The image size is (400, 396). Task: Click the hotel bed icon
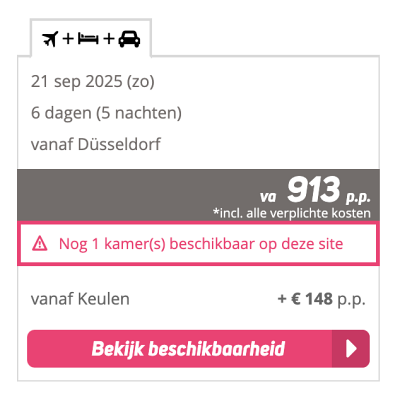click(x=88, y=38)
